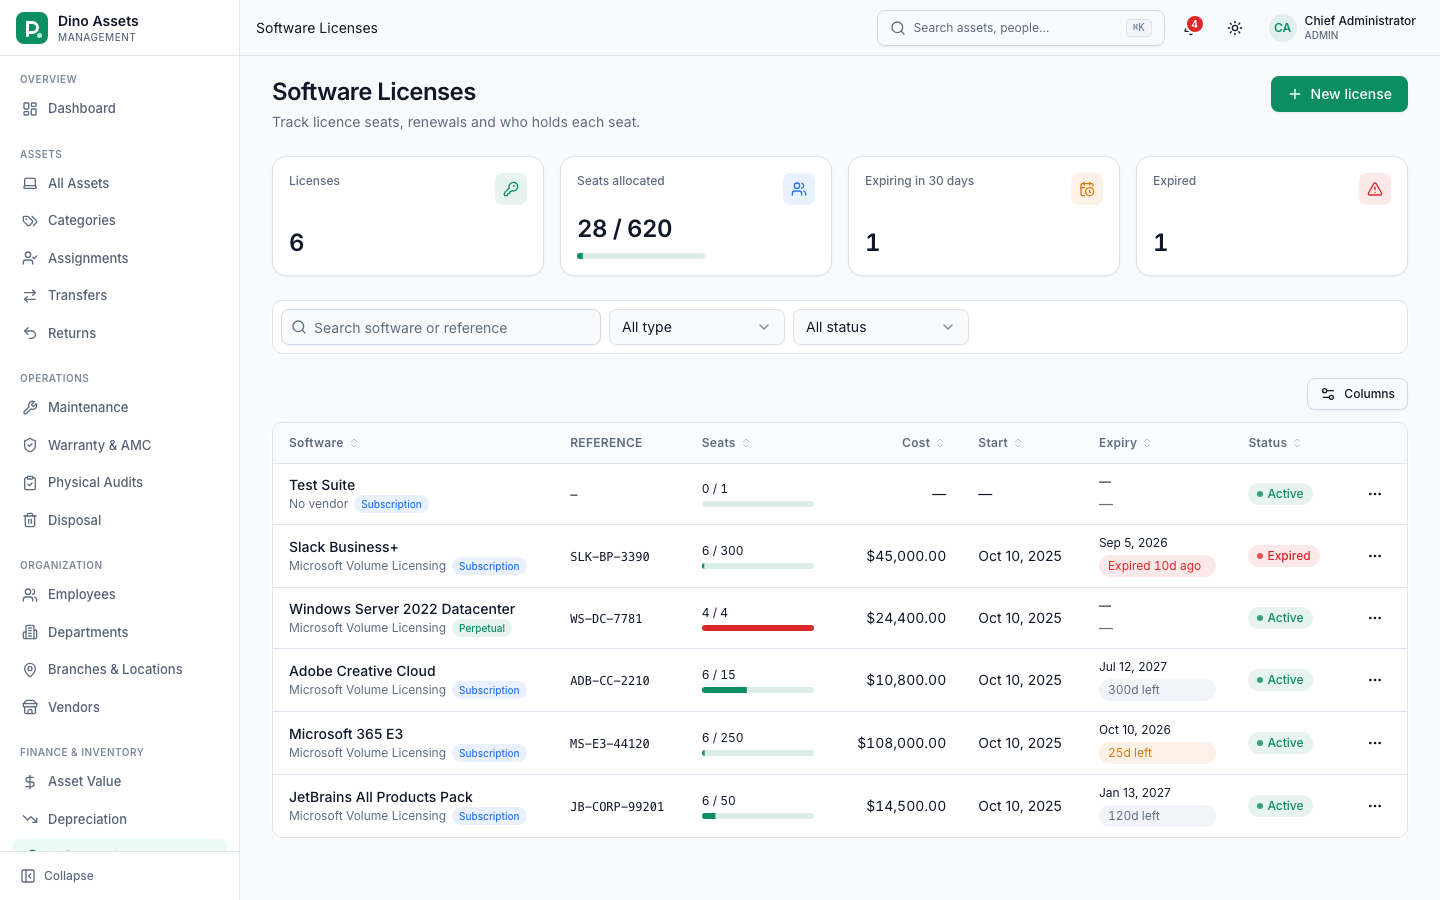Go to Dashboard in sidebar
The width and height of the screenshot is (1440, 900).
click(x=120, y=108)
